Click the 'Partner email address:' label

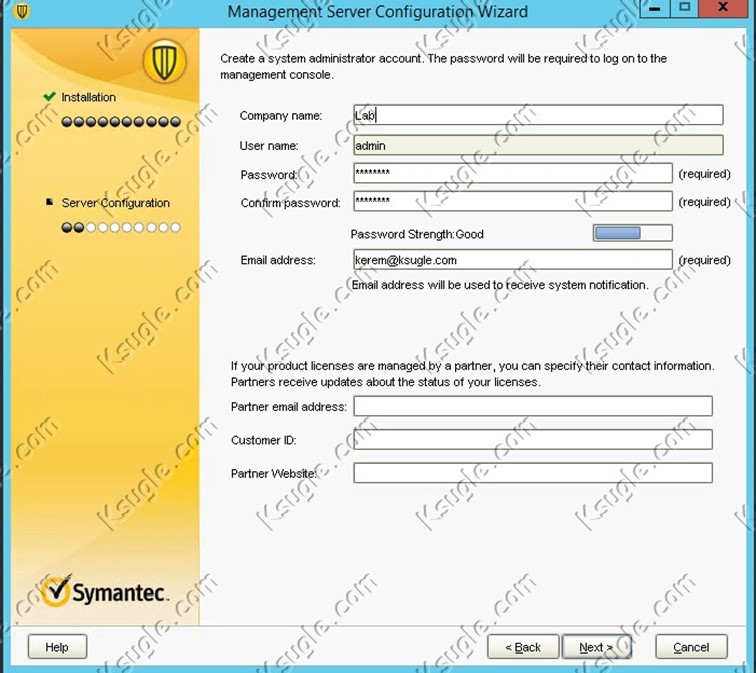click(x=289, y=407)
